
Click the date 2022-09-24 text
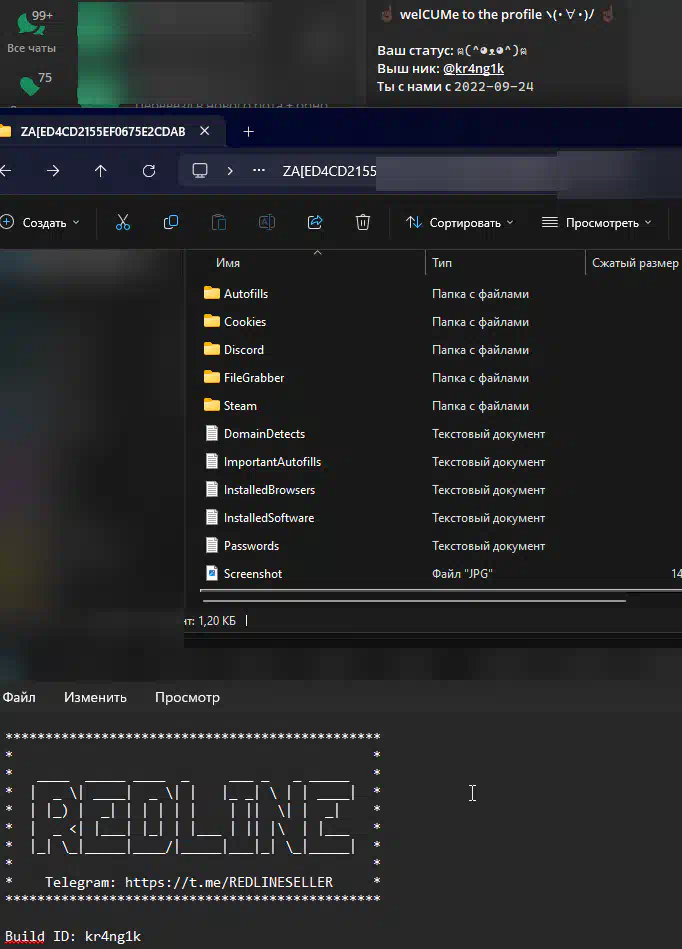click(x=494, y=87)
